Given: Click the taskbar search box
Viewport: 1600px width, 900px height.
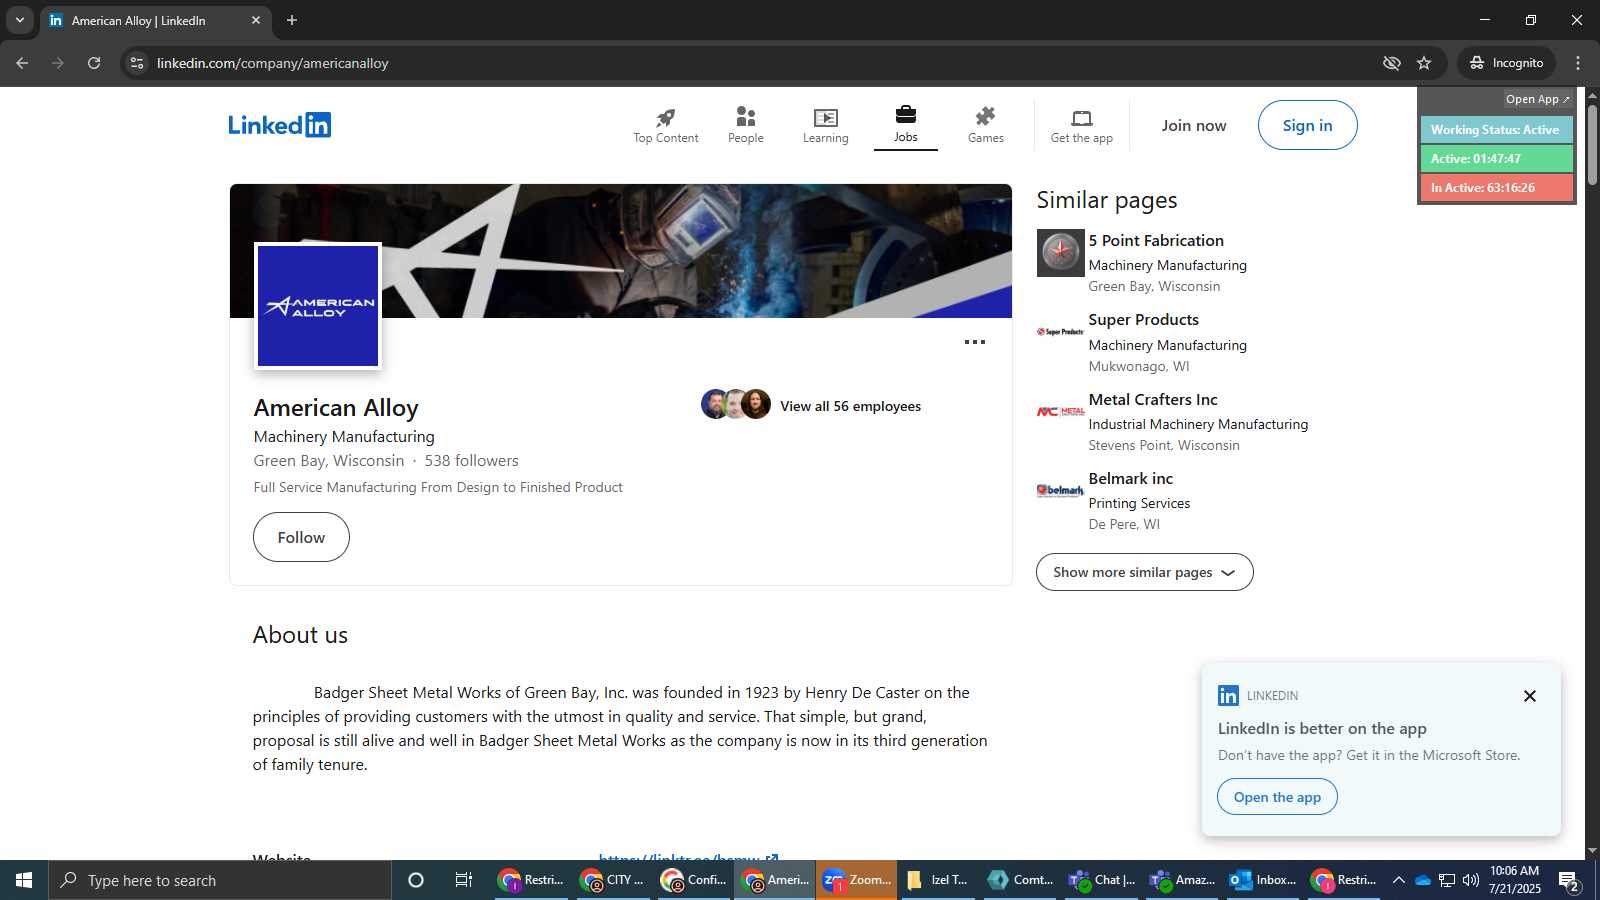Looking at the screenshot, I should tap(220, 880).
